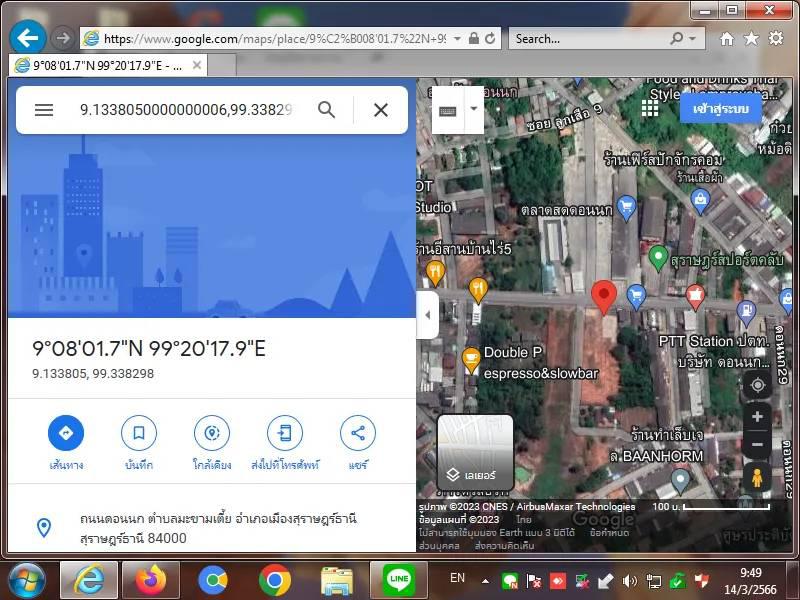800x600 pixels.
Task: Open the Google Maps hamburger menu
Action: [x=44, y=110]
